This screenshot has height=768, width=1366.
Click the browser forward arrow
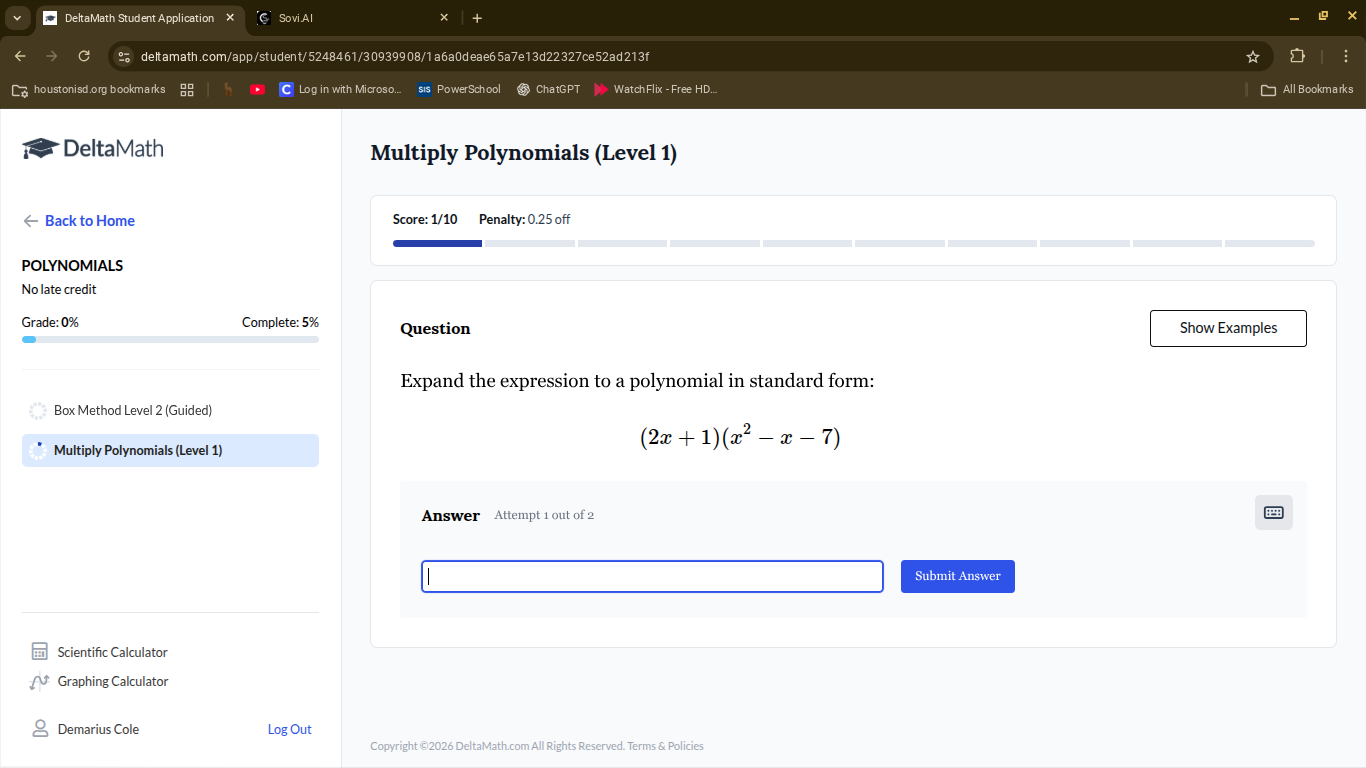coord(52,56)
